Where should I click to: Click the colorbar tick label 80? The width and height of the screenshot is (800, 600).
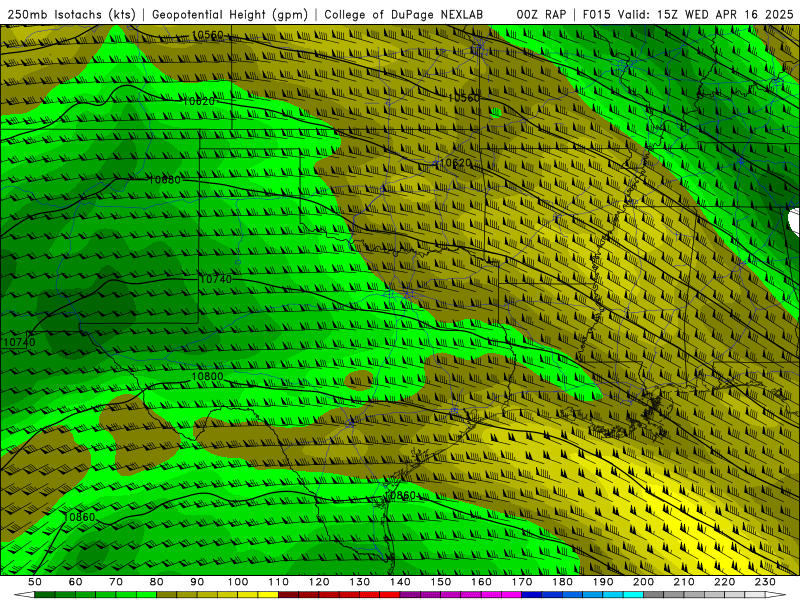[157, 582]
